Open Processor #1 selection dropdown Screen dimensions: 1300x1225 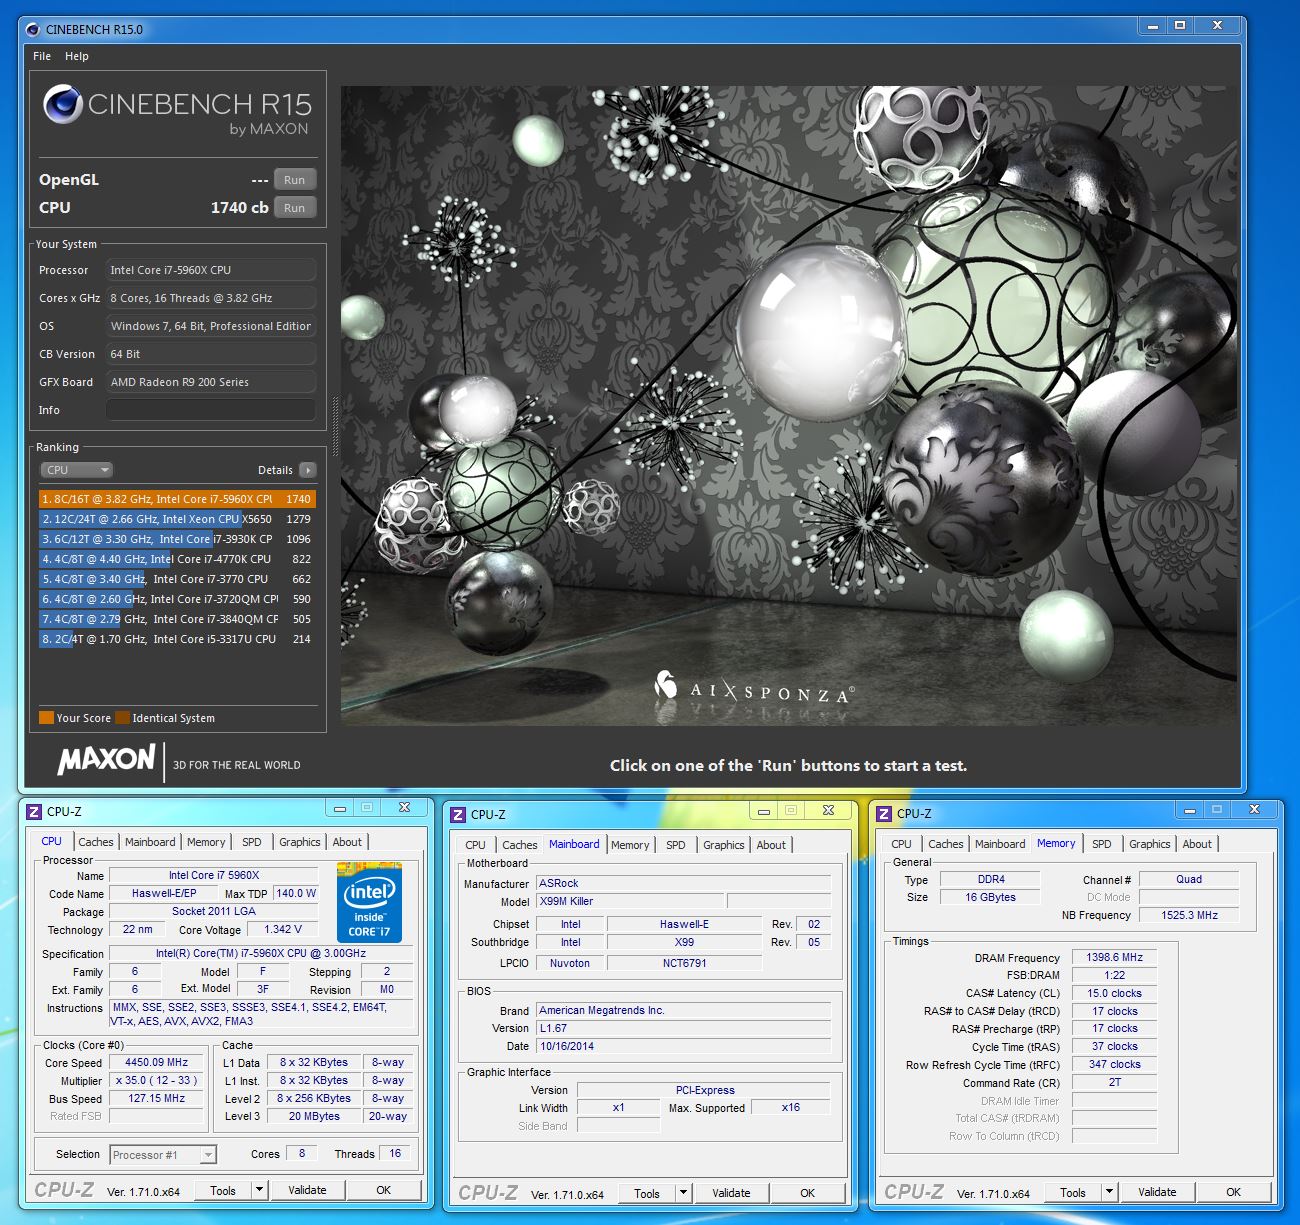coord(163,1155)
